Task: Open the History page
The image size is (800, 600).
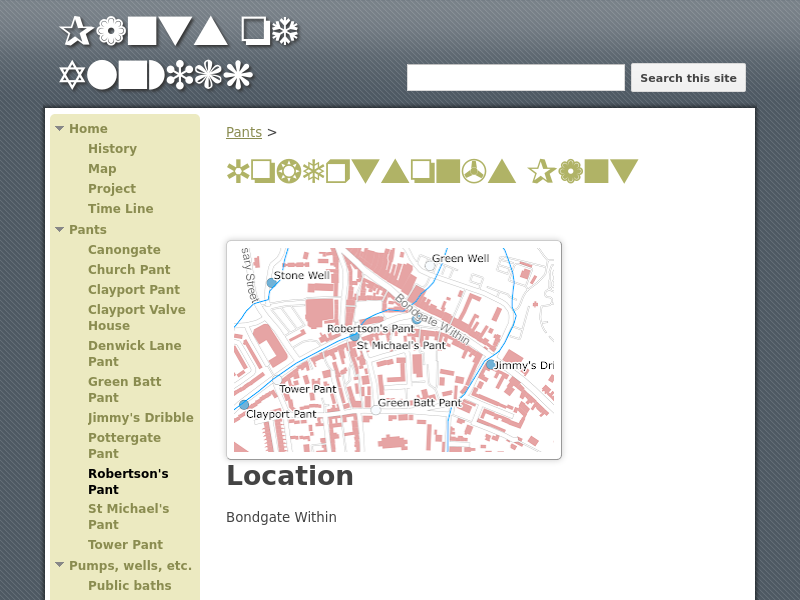Action: click(x=112, y=149)
